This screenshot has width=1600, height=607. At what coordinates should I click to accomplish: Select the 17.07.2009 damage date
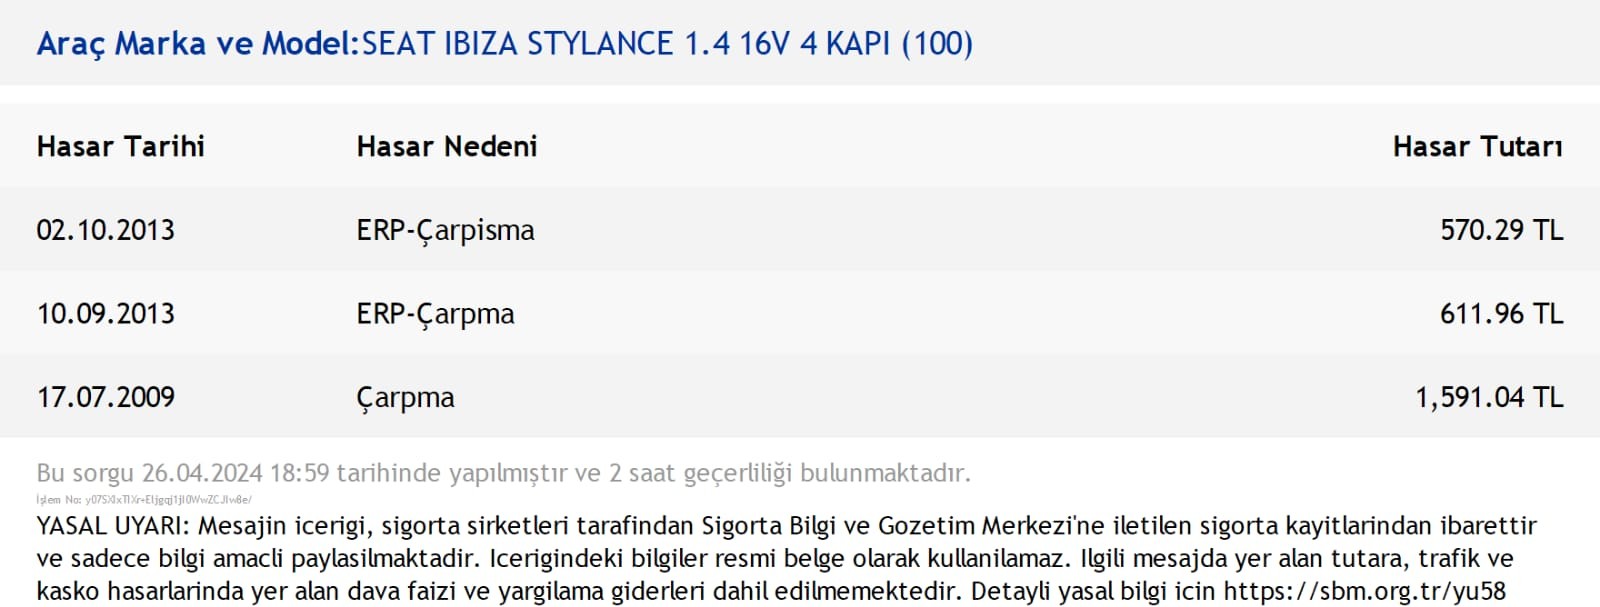pos(105,398)
